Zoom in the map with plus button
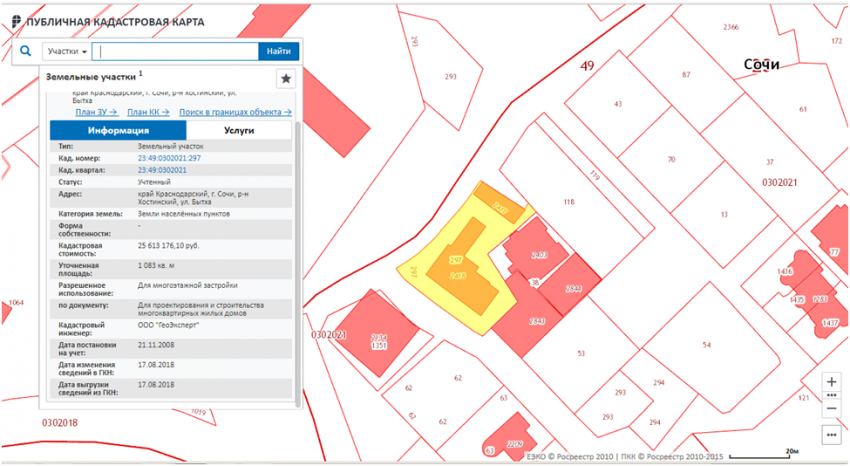The width and height of the screenshot is (850, 466). click(x=832, y=382)
